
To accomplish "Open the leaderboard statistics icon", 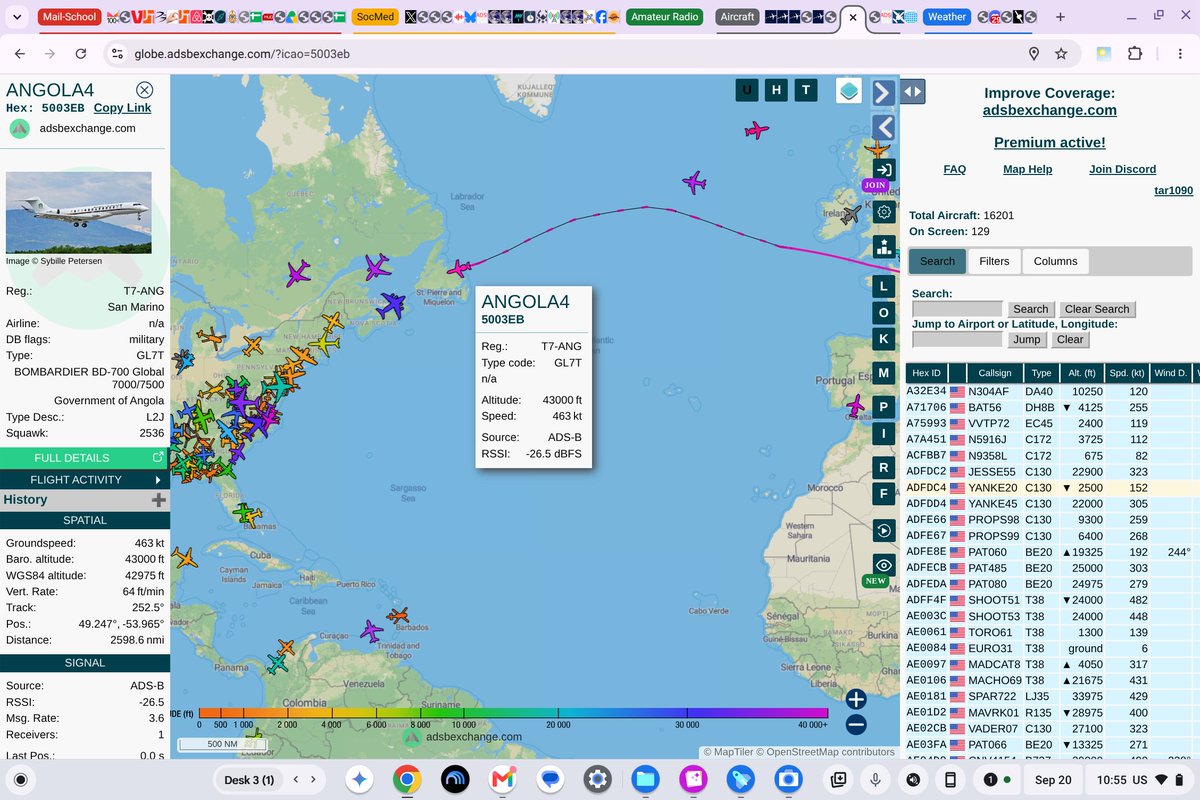I will click(883, 246).
